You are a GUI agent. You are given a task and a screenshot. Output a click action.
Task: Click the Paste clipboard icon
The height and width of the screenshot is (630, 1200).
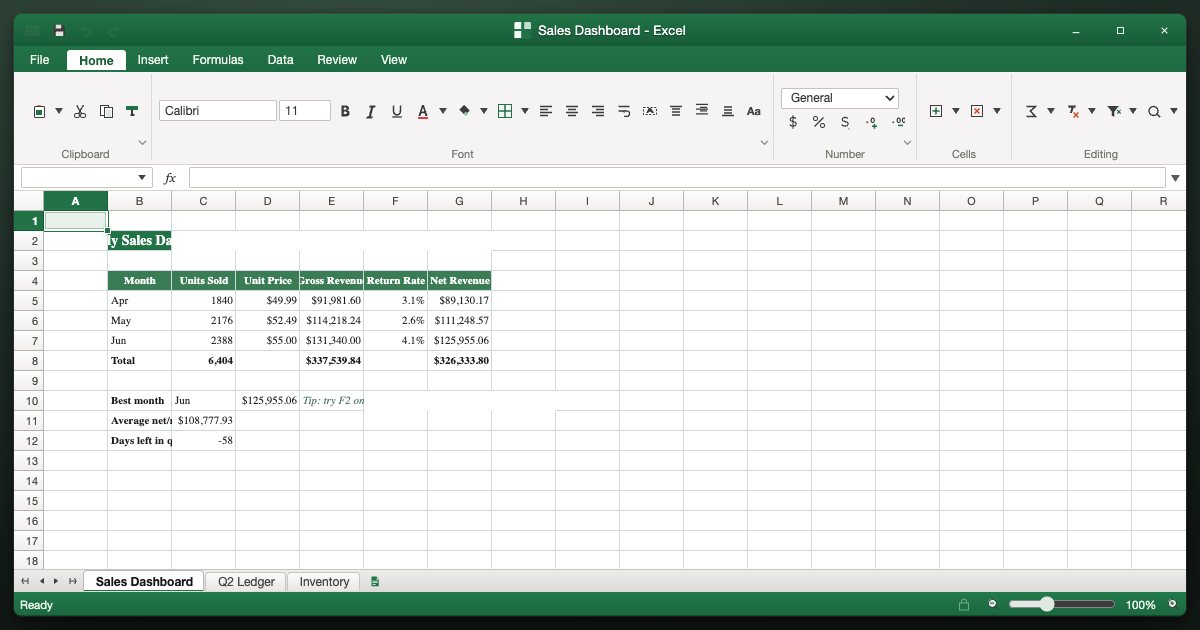click(39, 111)
